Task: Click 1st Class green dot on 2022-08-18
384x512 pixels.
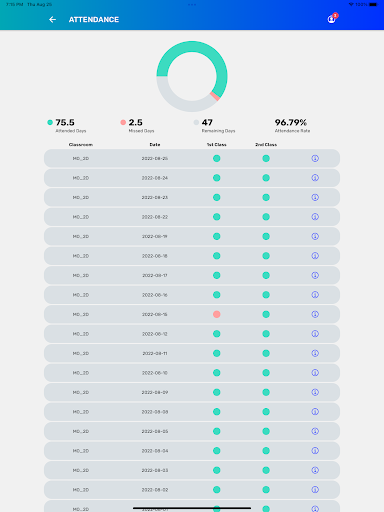Action: pos(217,256)
